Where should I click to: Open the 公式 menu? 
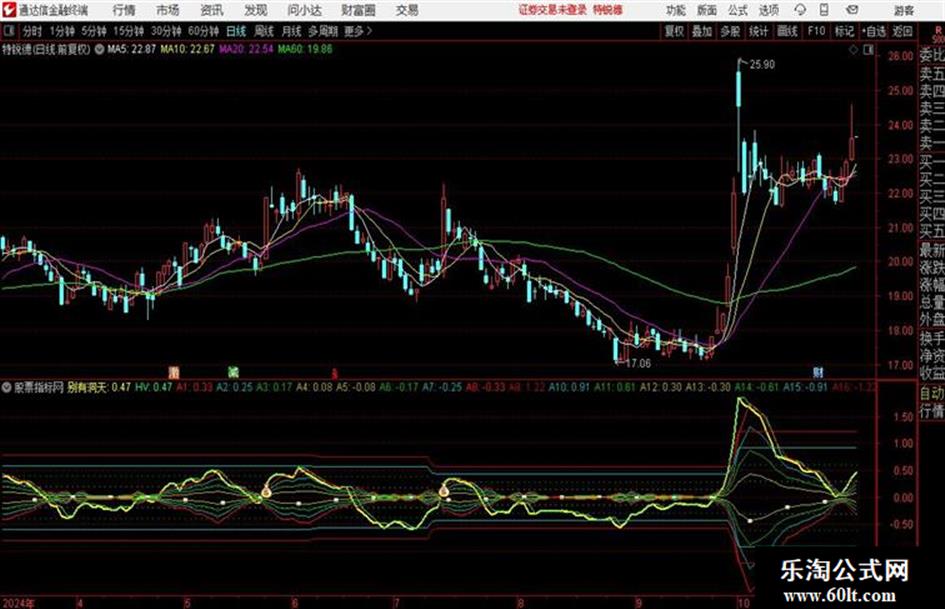[x=738, y=10]
